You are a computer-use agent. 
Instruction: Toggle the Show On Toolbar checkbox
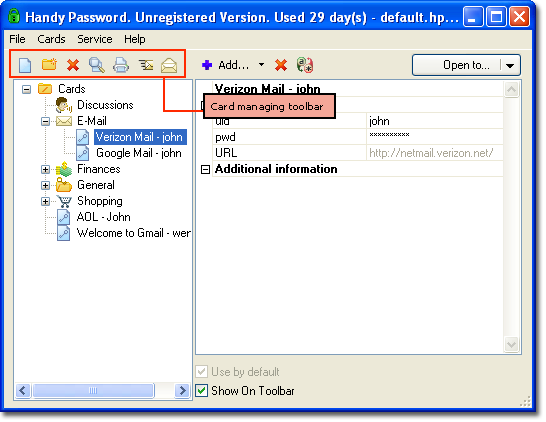tap(202, 391)
